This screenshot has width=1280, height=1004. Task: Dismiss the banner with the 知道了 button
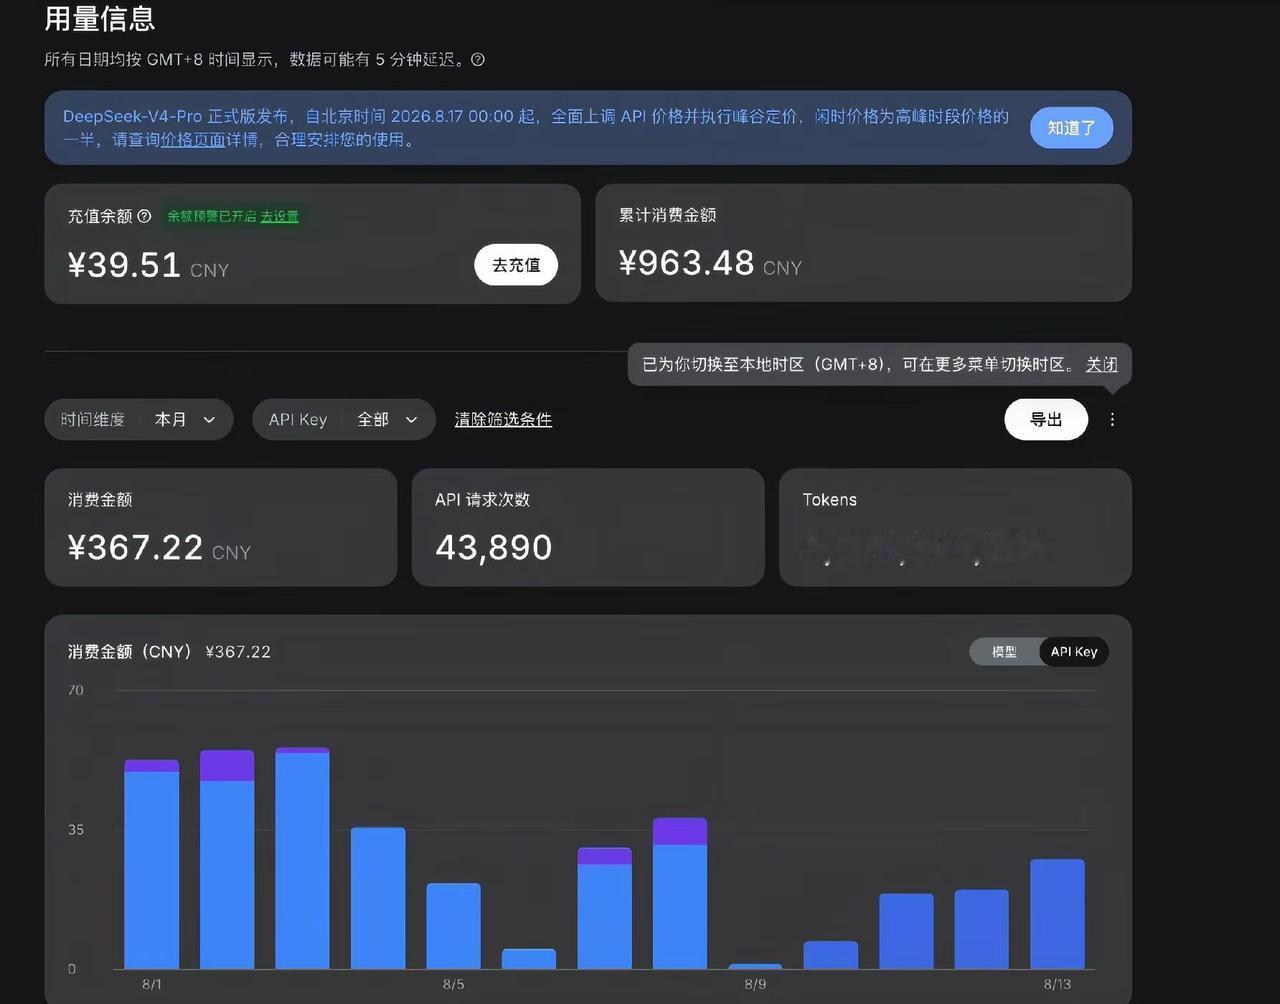1072,128
